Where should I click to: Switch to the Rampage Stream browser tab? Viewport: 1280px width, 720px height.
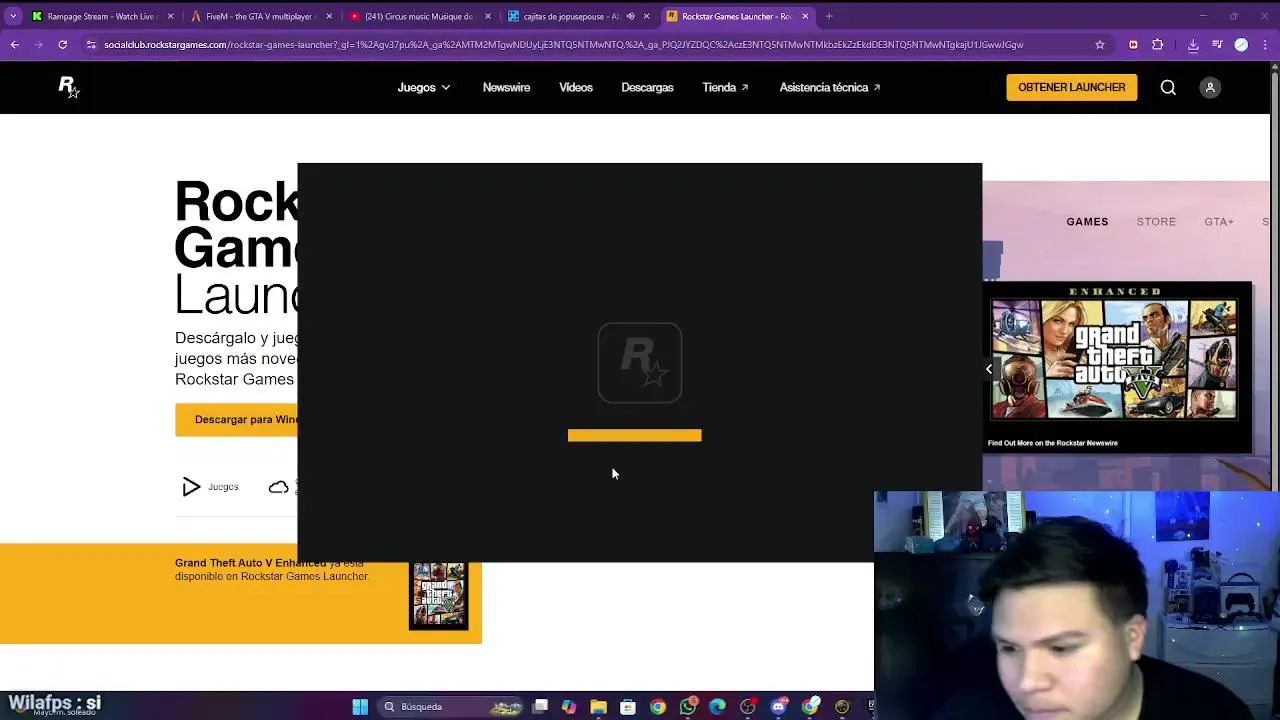[102, 16]
